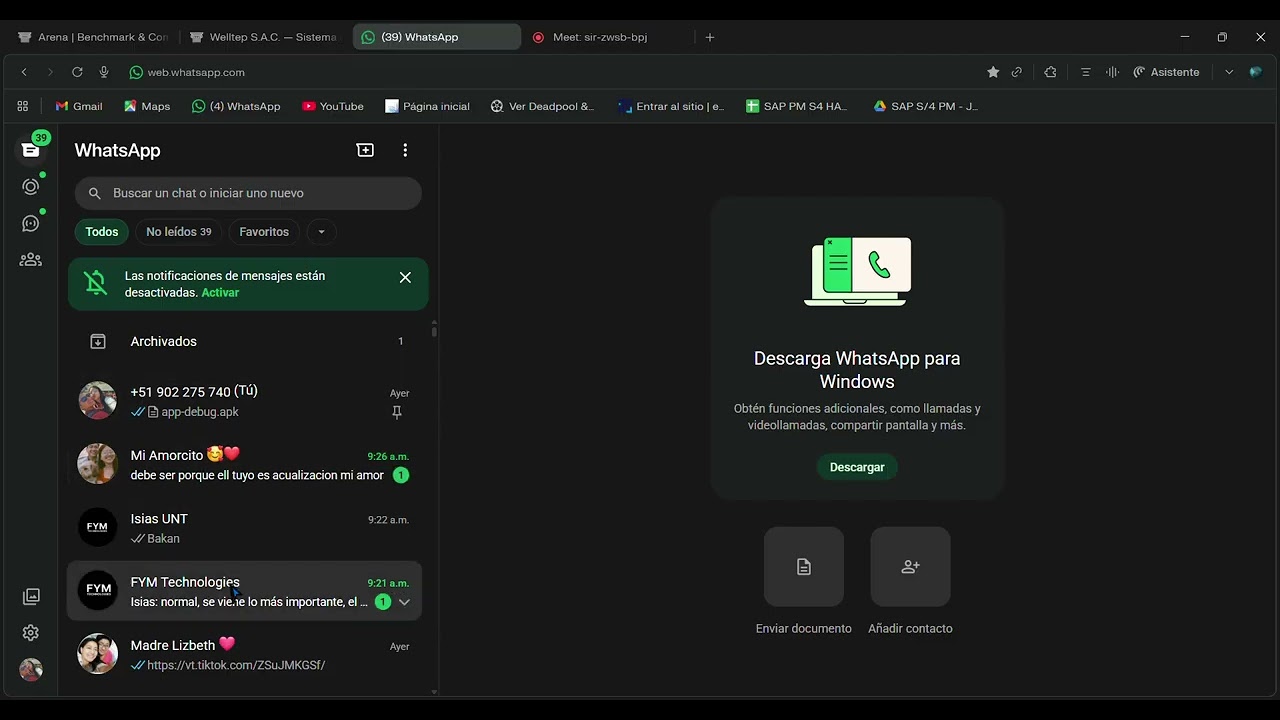Reload the WhatsApp page
1280x720 pixels.
pos(77,72)
